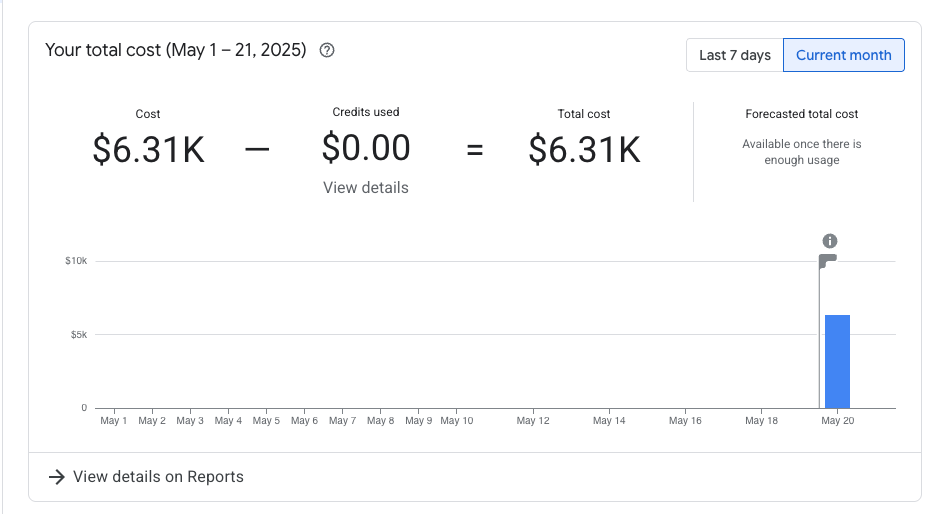Image resolution: width=939 pixels, height=514 pixels.
Task: Click the $0.00 Credits used amount
Action: (x=366, y=149)
